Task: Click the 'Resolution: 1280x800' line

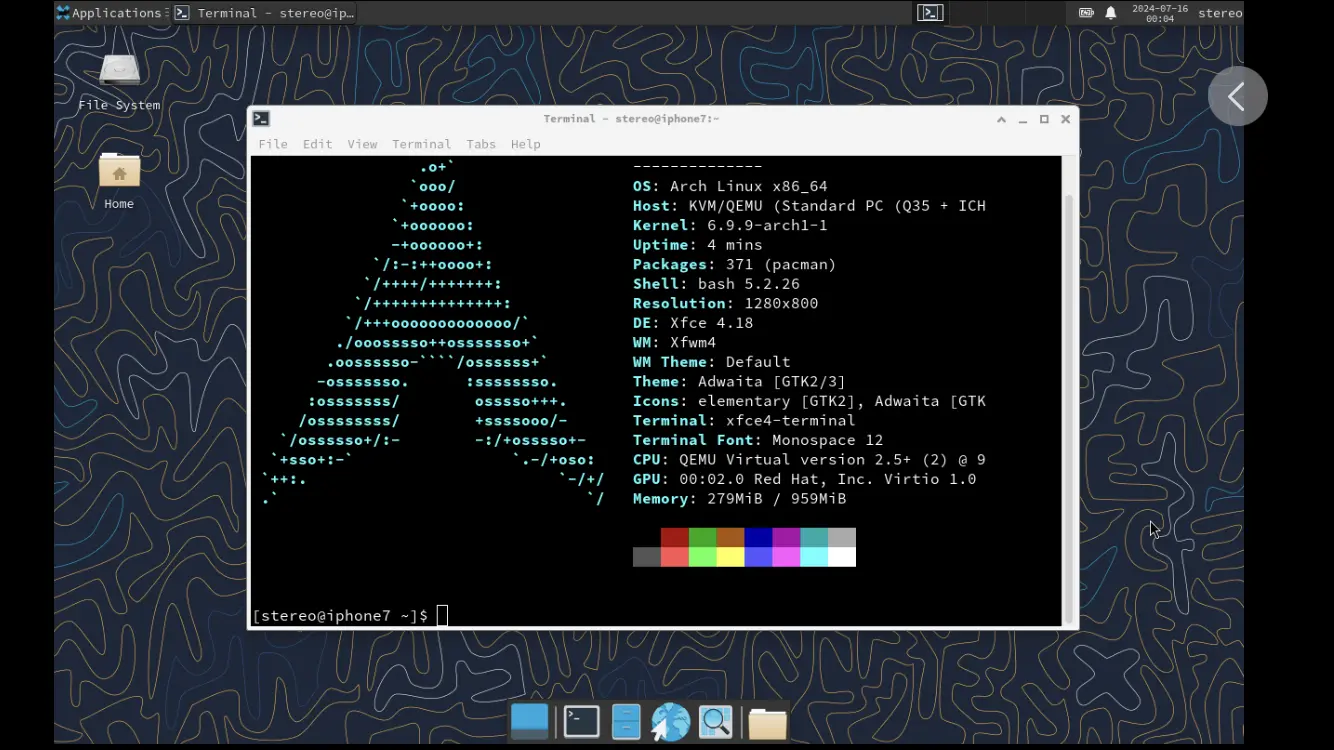Action: [x=726, y=303]
